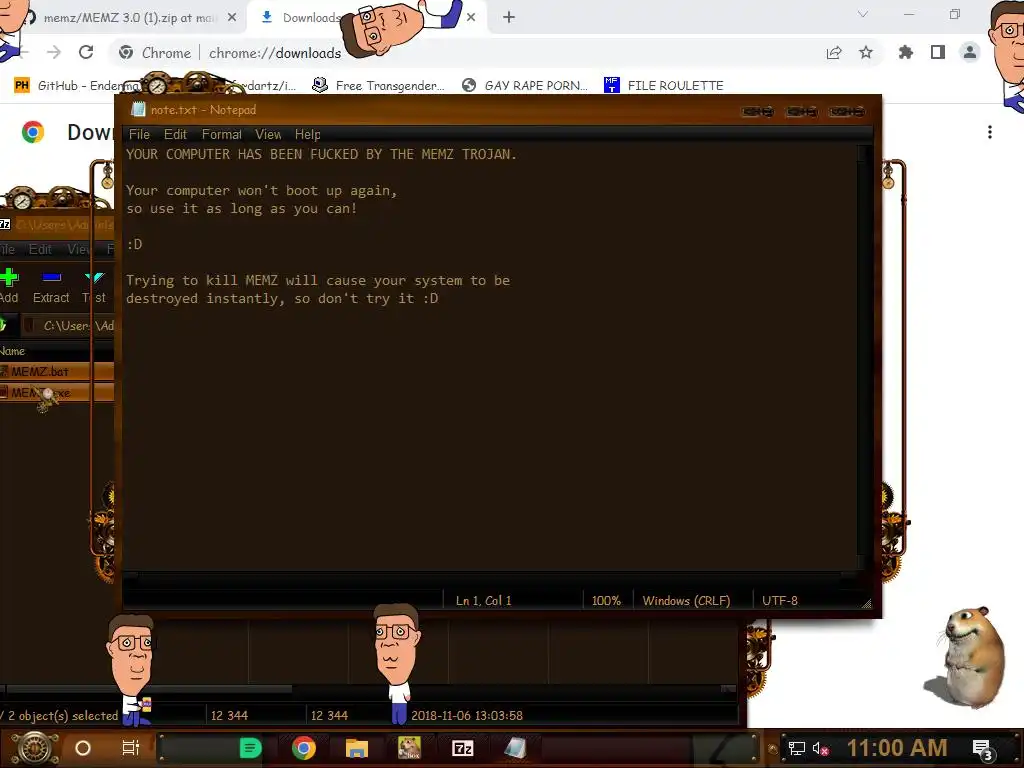Image resolution: width=1024 pixels, height=768 pixels.
Task: Open Notepad File menu
Action: pos(139,135)
